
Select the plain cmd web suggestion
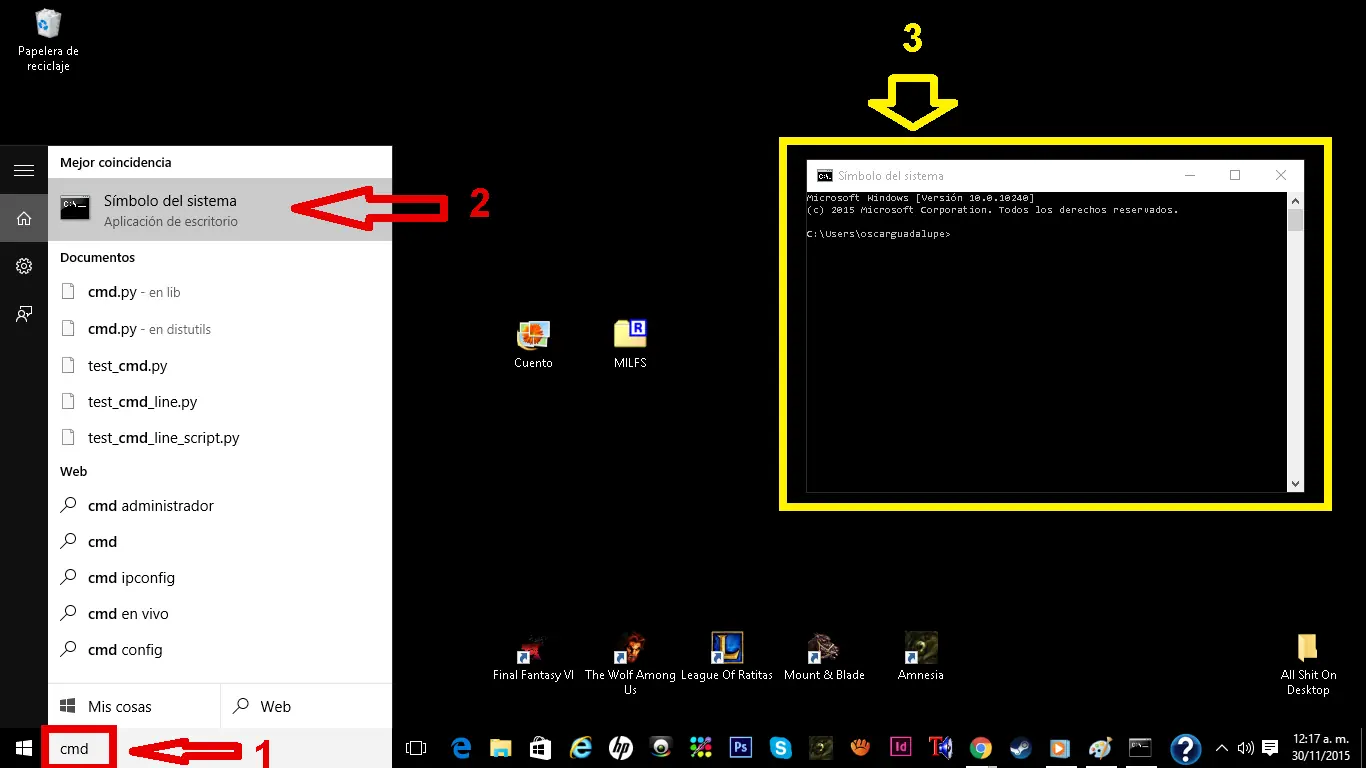(220, 542)
